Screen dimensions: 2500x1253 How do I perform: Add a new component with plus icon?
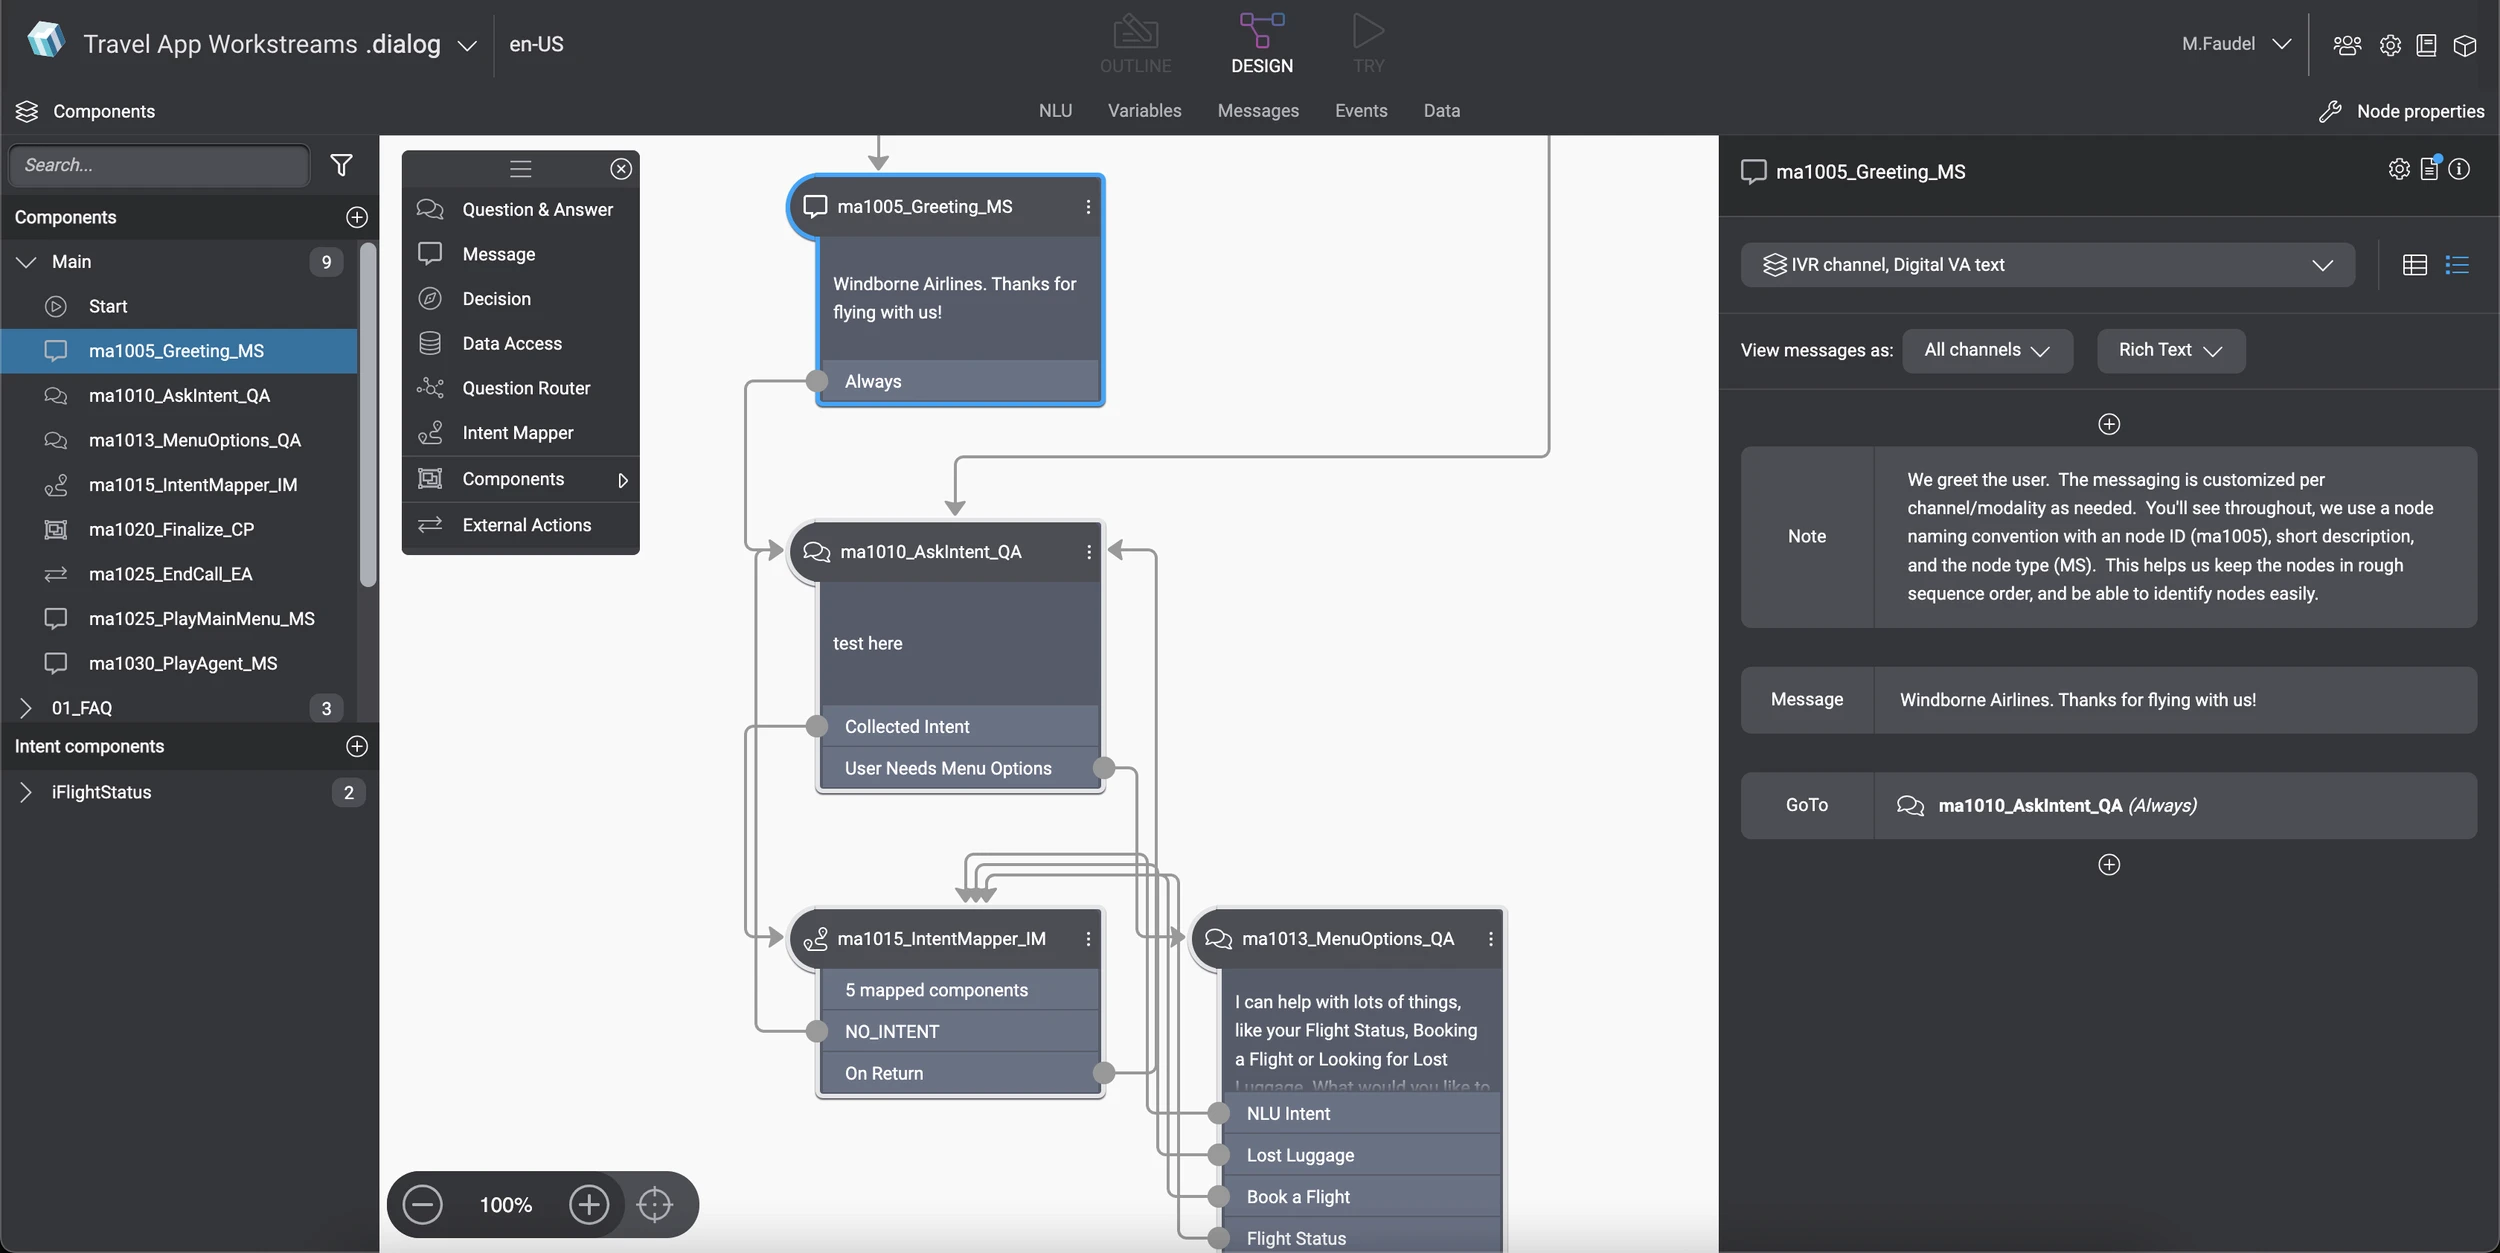(x=356, y=217)
